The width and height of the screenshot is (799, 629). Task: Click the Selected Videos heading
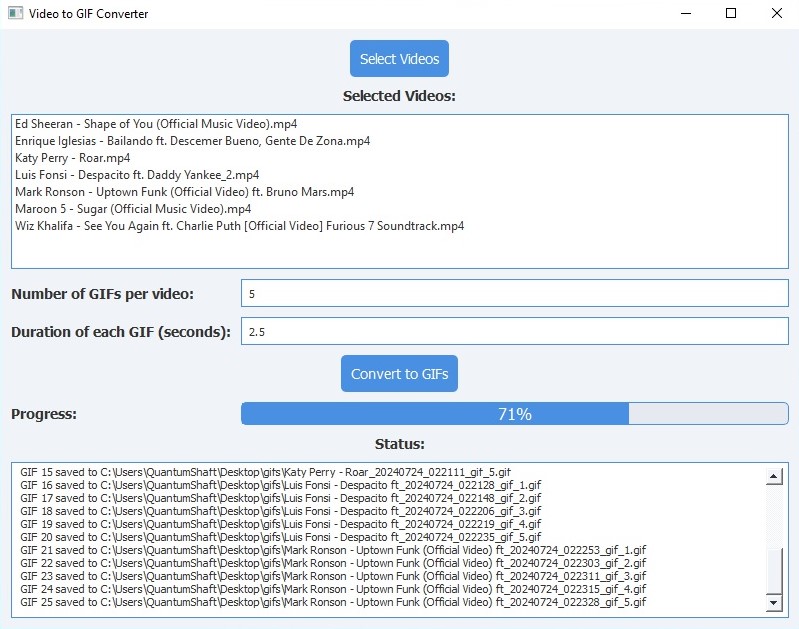(x=399, y=96)
